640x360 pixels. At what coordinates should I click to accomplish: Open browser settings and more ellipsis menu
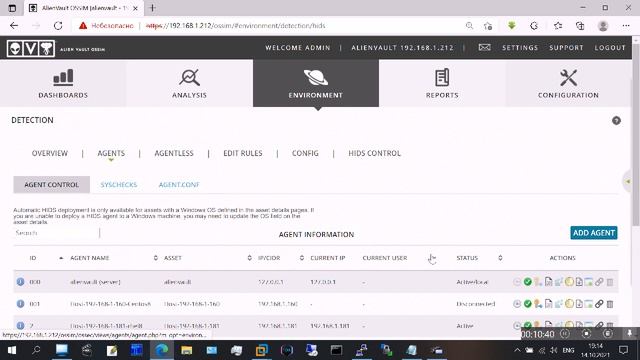(626, 26)
